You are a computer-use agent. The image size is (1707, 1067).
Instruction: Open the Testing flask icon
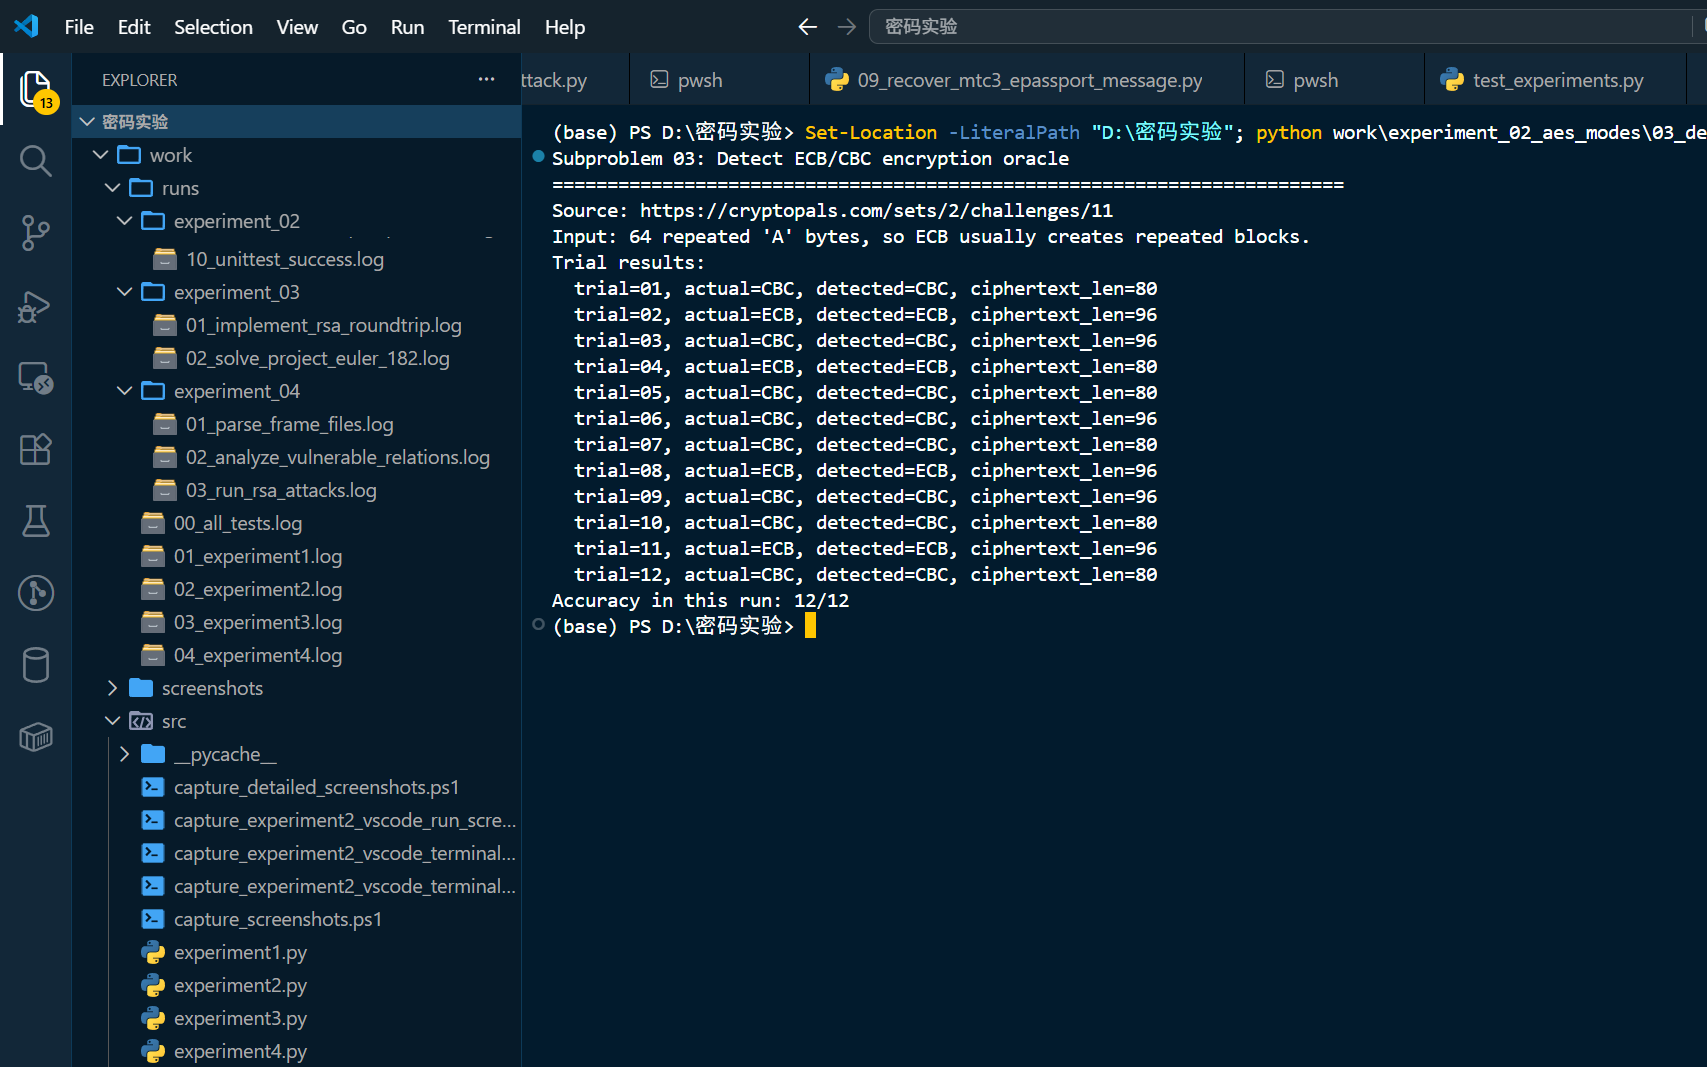point(36,521)
